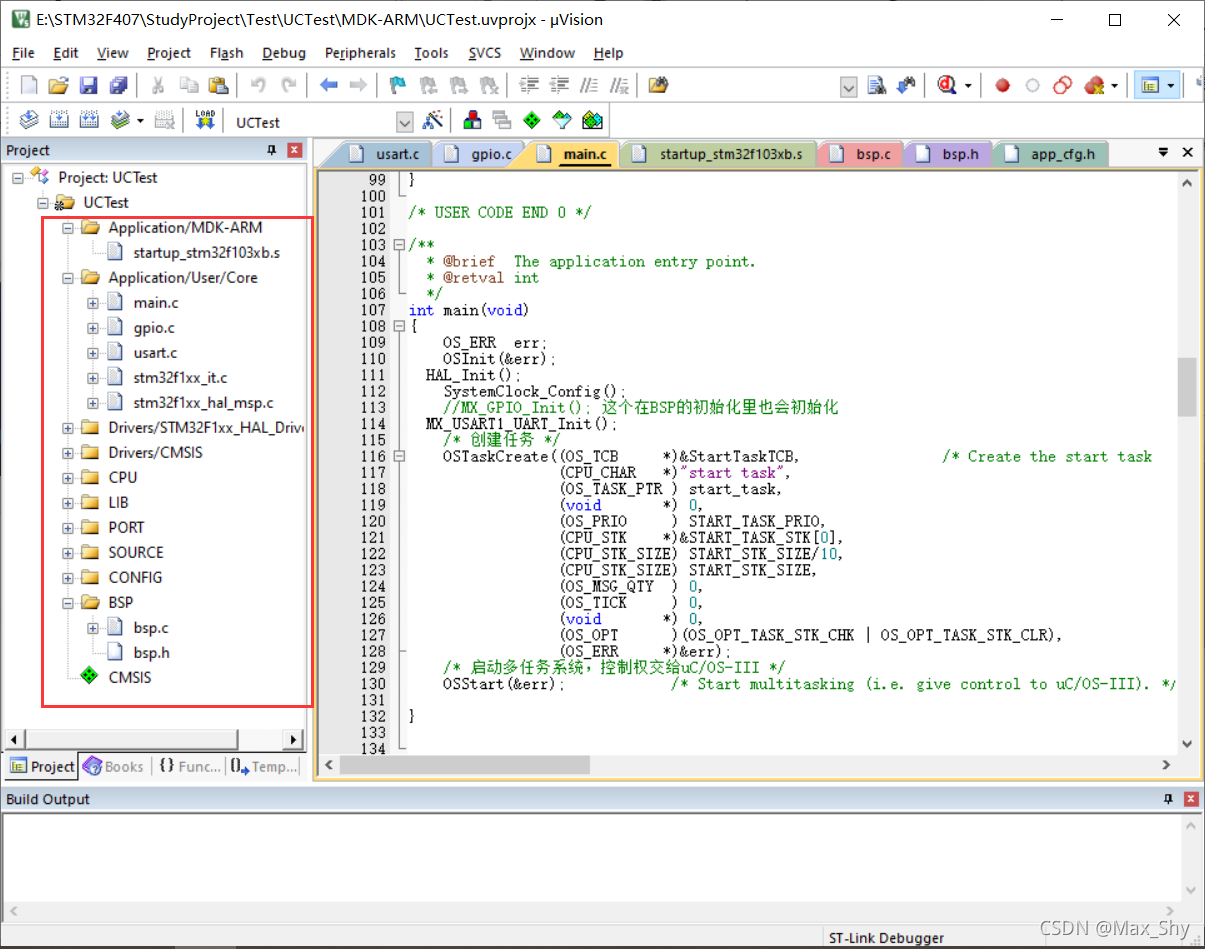The width and height of the screenshot is (1205, 949).
Task: Open the Select Software Packs icon
Action: point(562,121)
